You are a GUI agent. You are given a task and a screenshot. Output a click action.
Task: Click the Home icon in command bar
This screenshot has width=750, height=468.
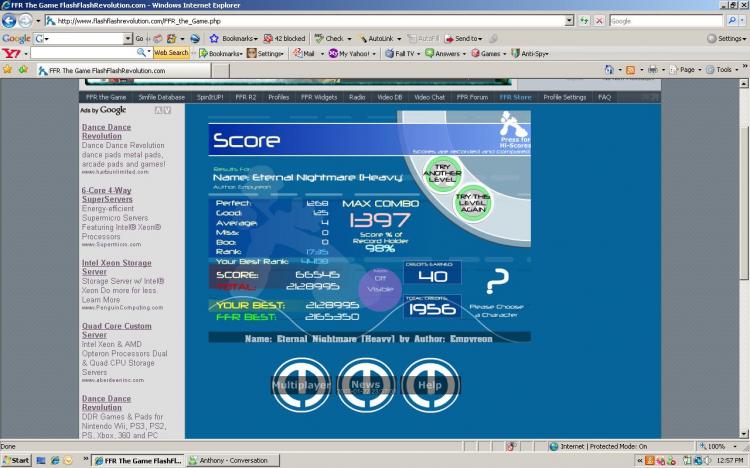point(609,70)
